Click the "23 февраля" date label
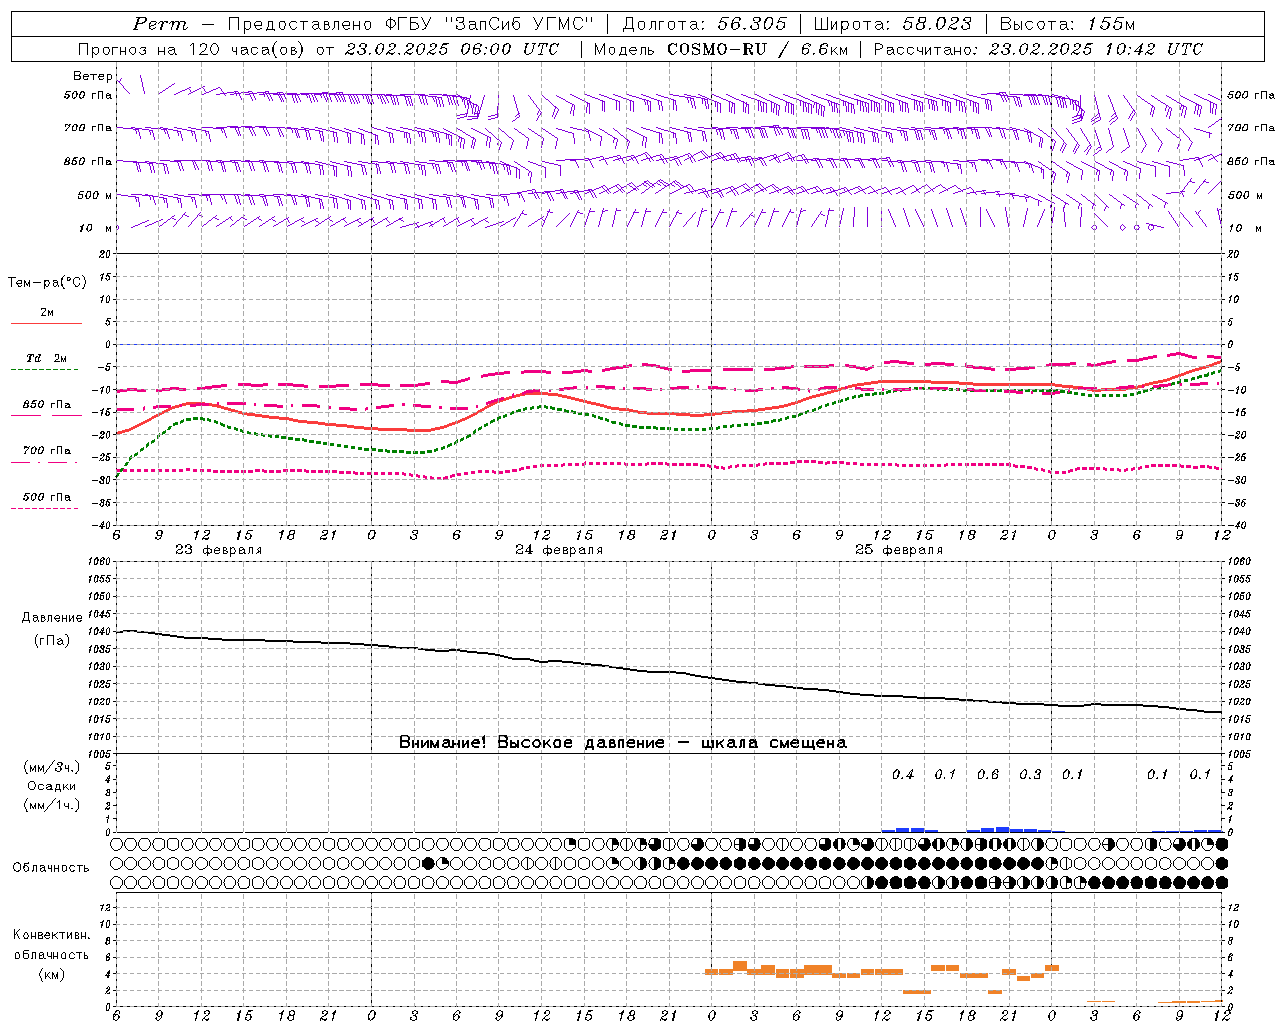The width and height of the screenshot is (1280, 1024). point(218,550)
